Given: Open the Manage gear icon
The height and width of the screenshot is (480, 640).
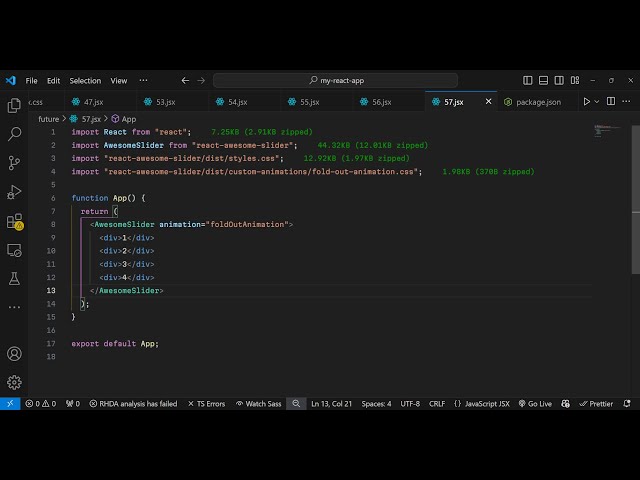Looking at the screenshot, I should [x=14, y=382].
